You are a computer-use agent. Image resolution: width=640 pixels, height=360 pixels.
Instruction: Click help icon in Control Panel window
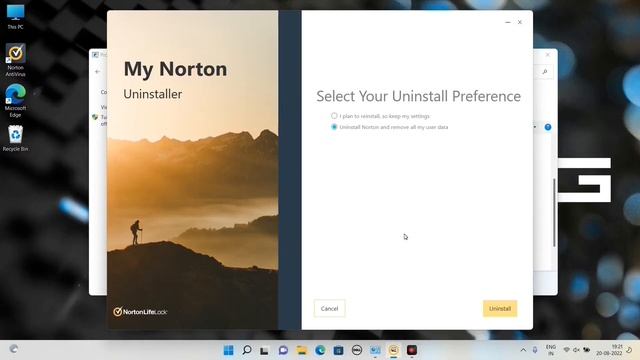point(548,127)
